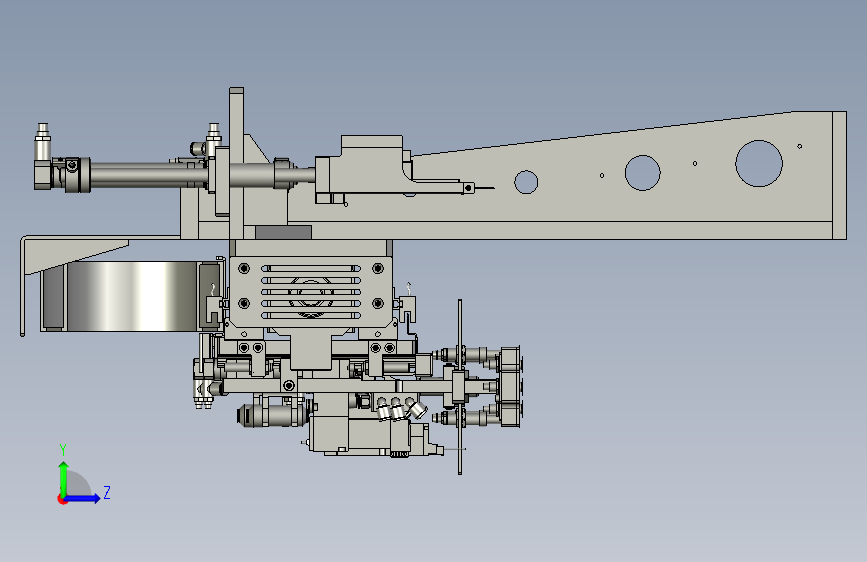Select the bottom-right screw on vent cover
The width and height of the screenshot is (867, 562).
[x=378, y=303]
